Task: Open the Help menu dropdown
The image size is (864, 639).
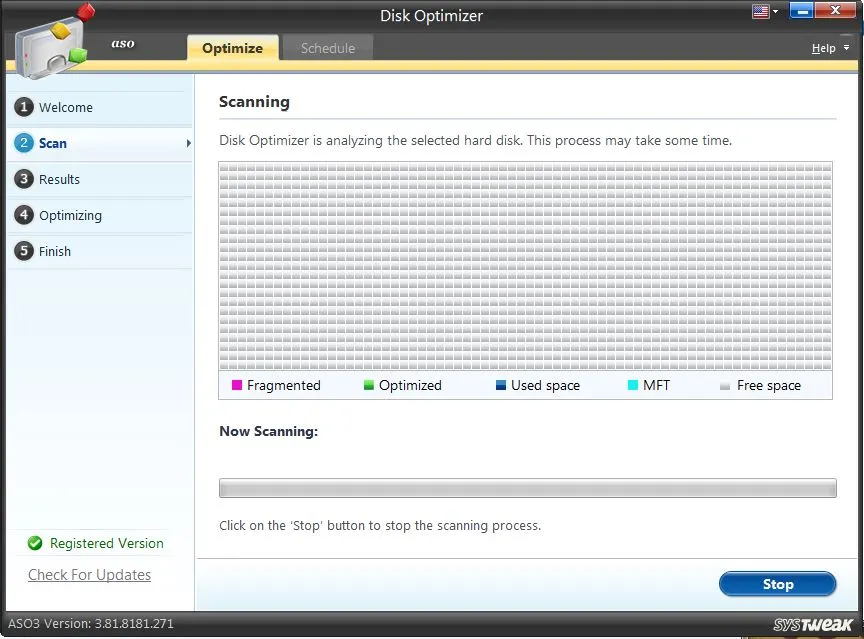Action: click(x=829, y=48)
